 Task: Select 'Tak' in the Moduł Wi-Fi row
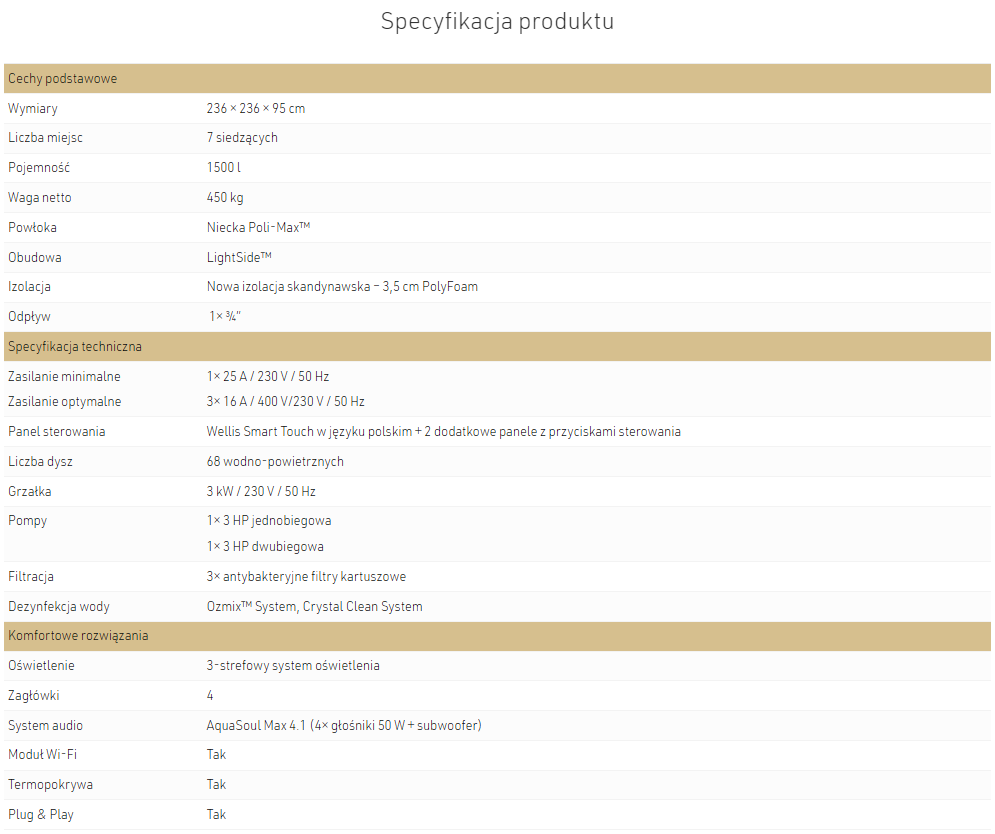click(x=216, y=755)
